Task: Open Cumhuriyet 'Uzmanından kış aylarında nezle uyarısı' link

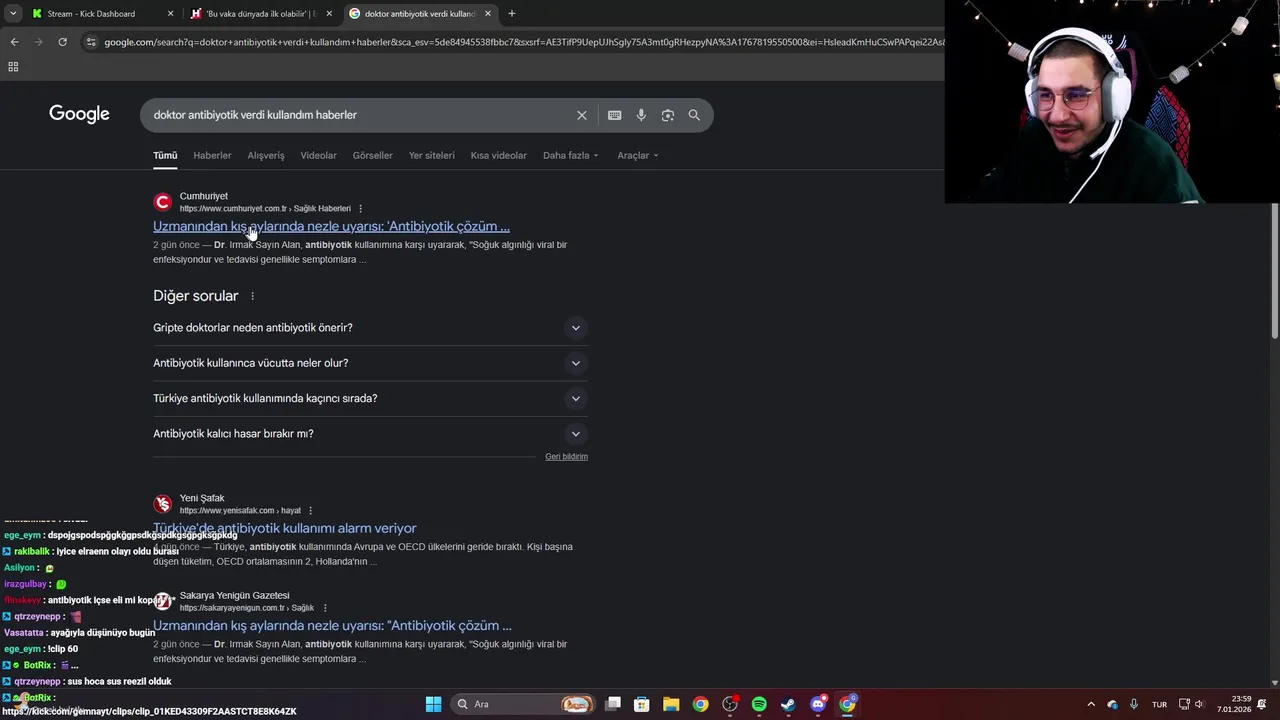Action: tap(331, 226)
